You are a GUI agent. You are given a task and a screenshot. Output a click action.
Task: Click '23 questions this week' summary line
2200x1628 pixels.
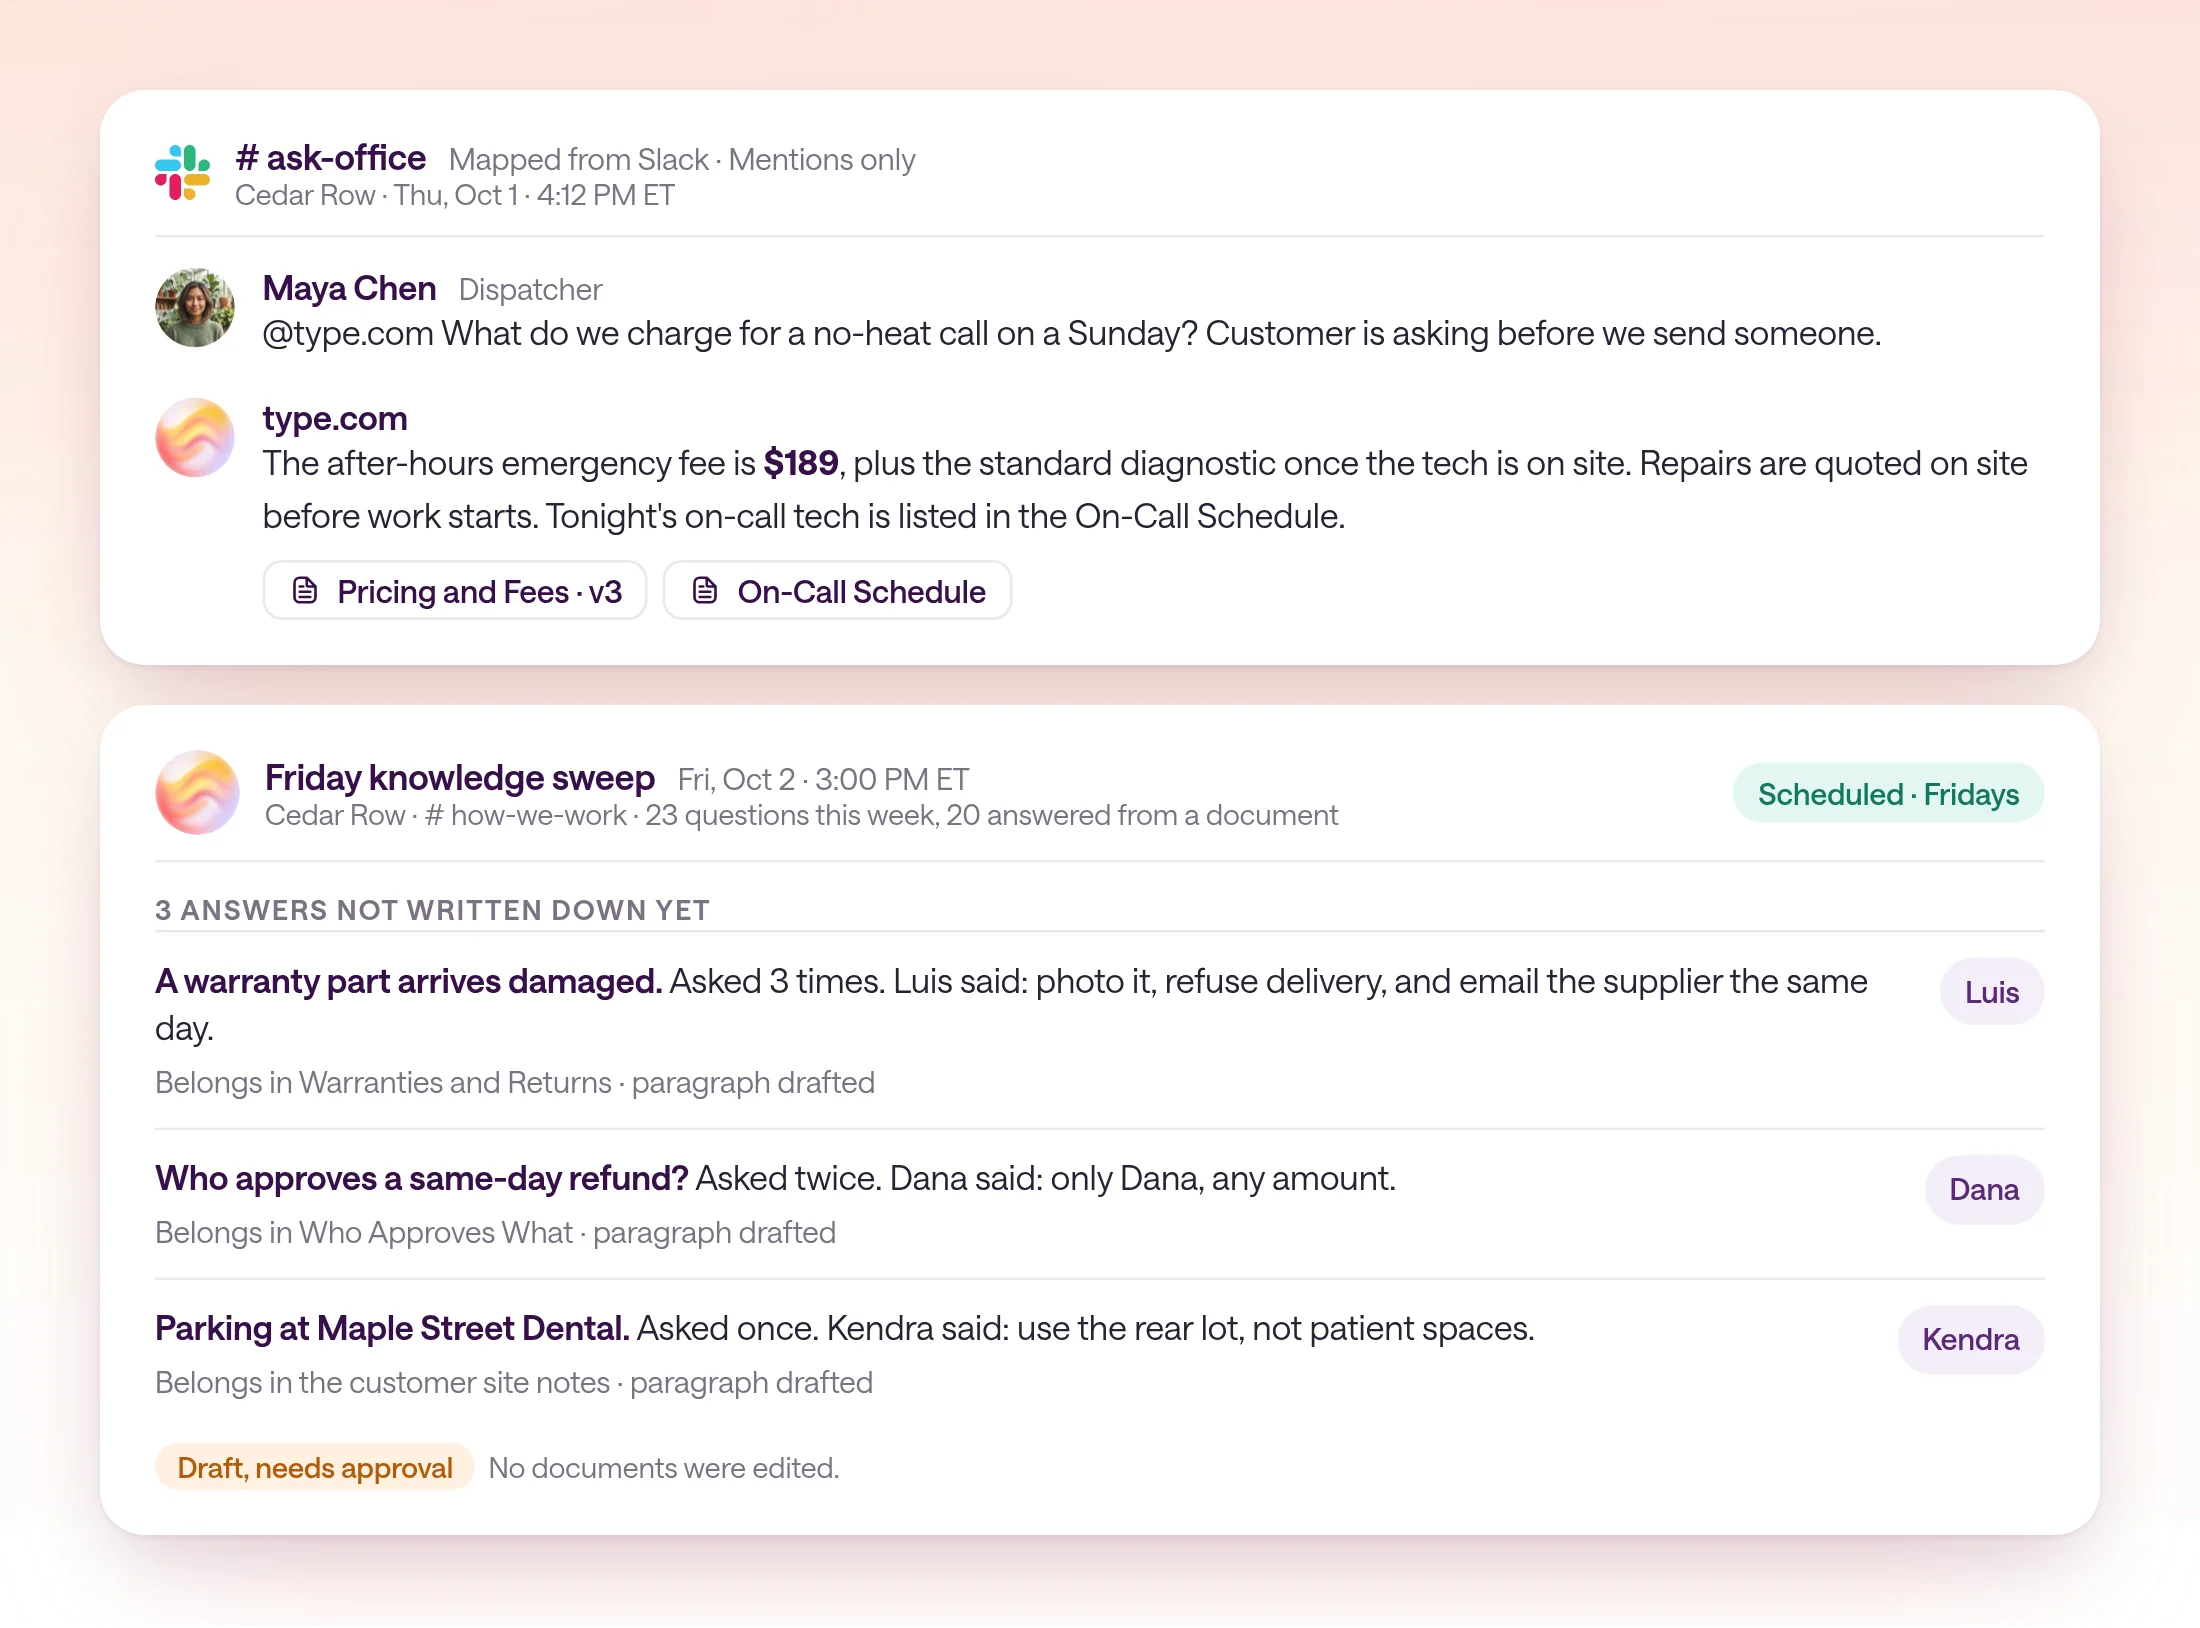click(x=801, y=815)
